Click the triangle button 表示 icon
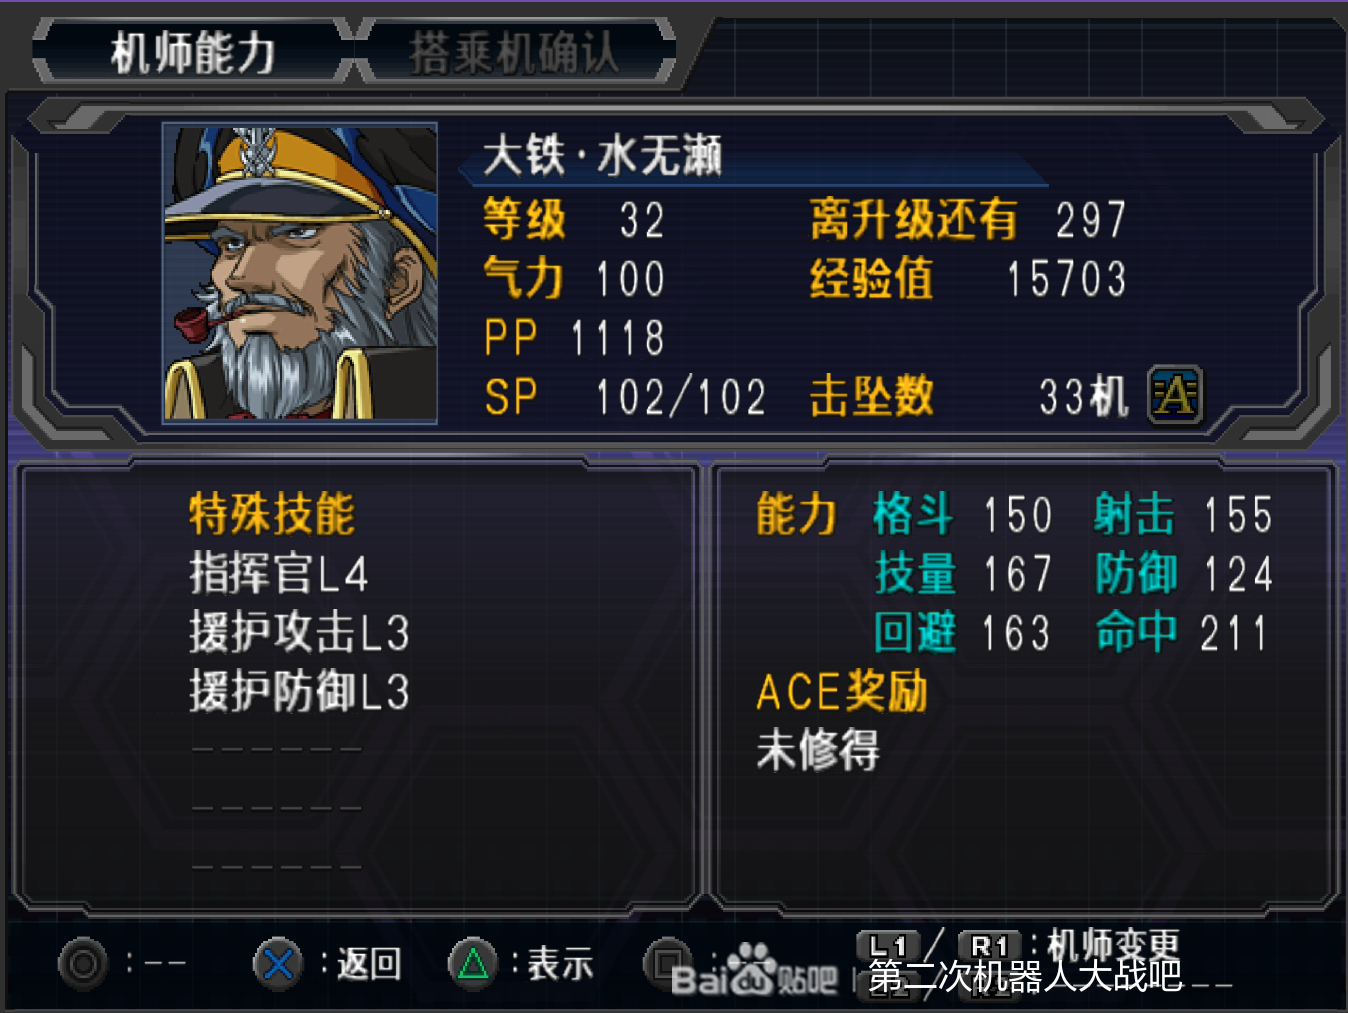The image size is (1348, 1013). coord(472,964)
